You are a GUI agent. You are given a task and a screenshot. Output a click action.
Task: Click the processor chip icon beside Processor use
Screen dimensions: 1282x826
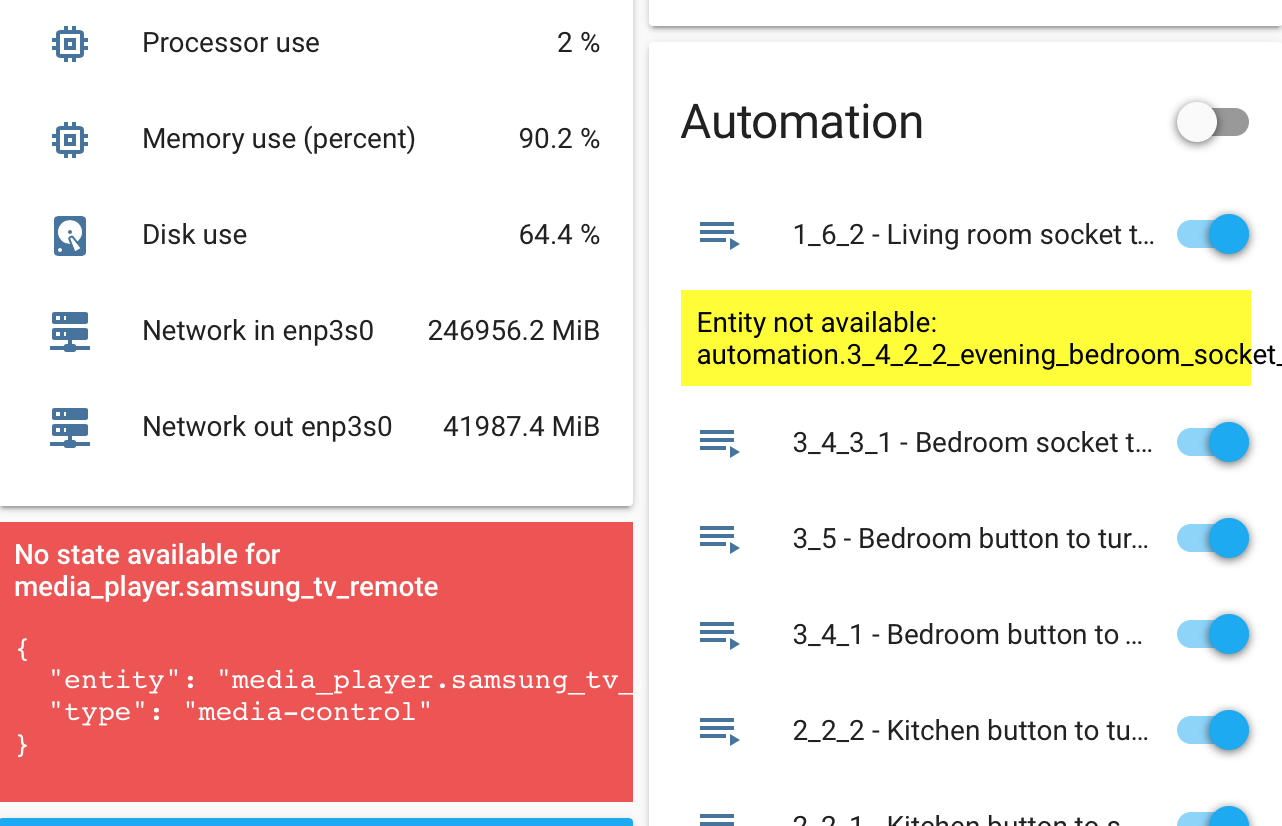point(69,43)
